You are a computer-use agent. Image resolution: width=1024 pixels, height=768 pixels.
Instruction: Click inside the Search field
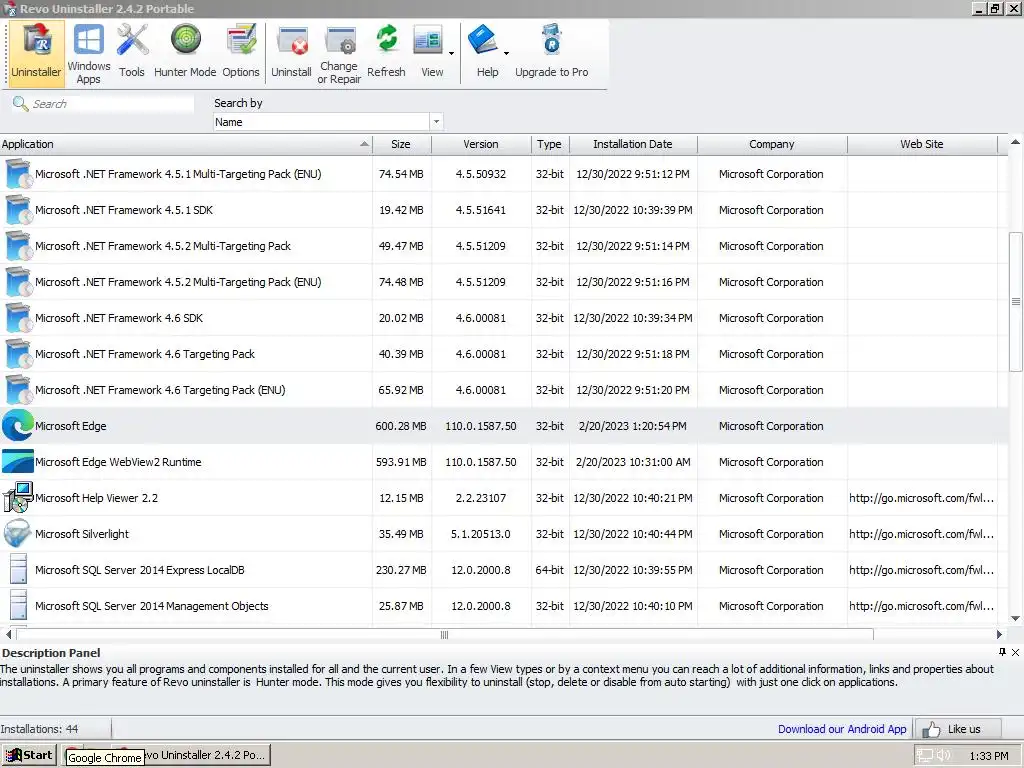(111, 104)
